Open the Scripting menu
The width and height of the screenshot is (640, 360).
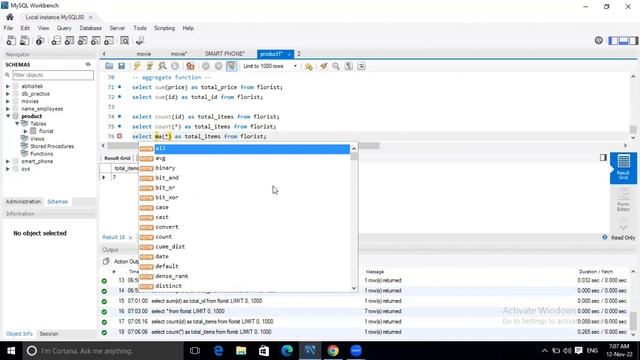click(x=164, y=28)
